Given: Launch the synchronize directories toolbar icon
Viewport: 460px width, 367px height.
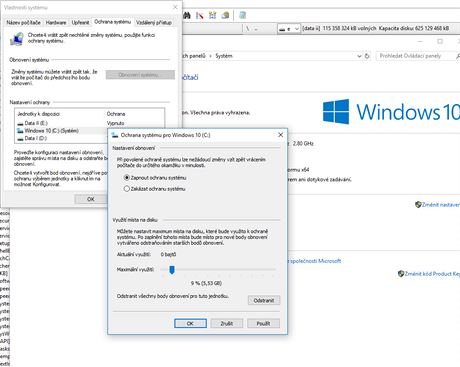Looking at the screenshot, I should coord(212,15).
